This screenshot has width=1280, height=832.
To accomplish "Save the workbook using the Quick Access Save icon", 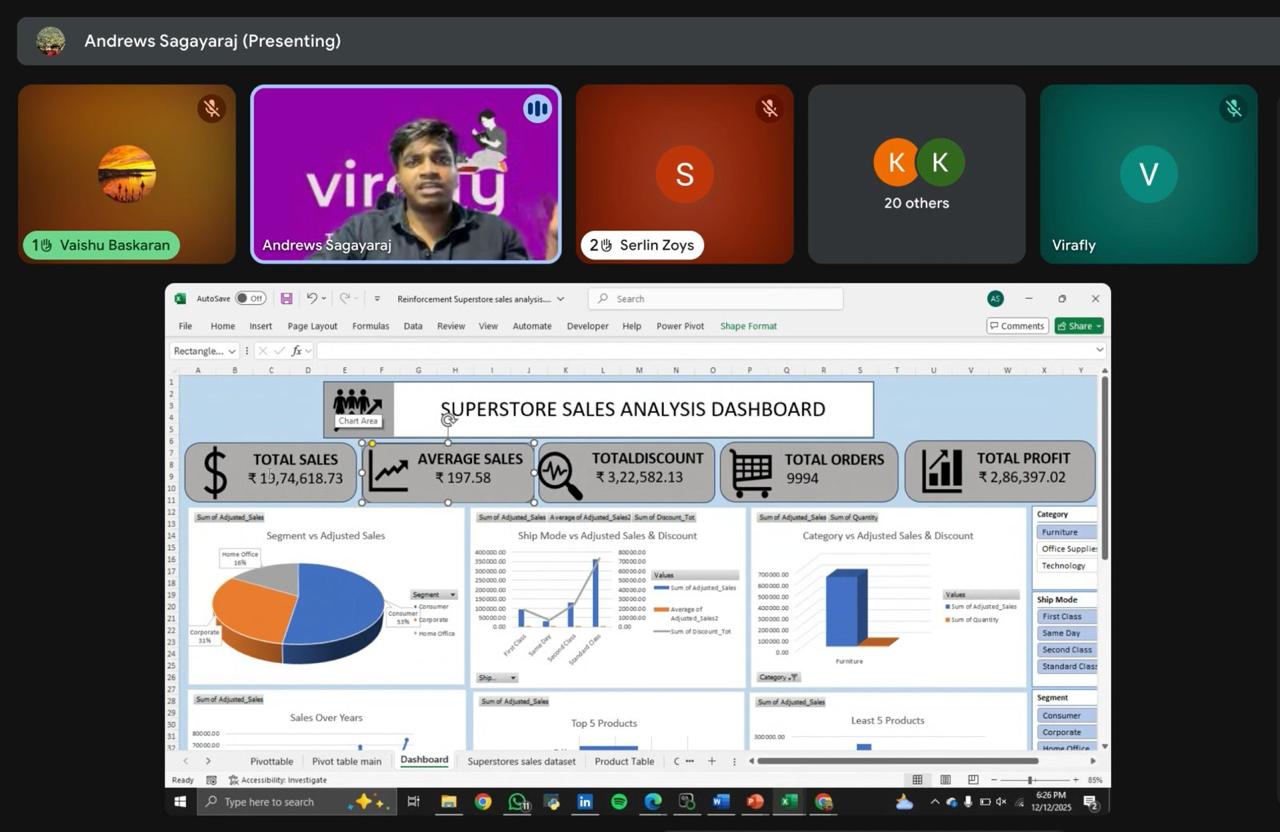I will [x=287, y=298].
